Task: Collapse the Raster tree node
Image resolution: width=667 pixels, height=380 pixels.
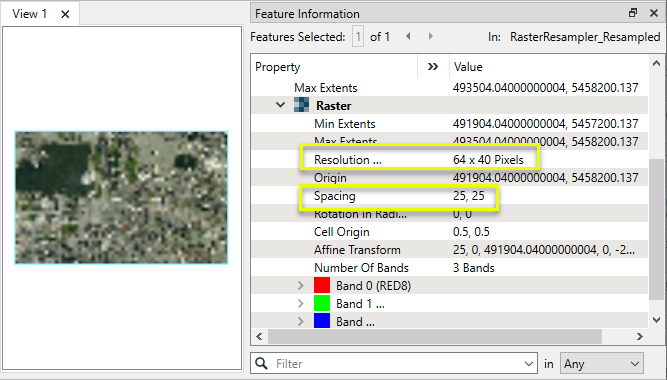Action: (x=280, y=105)
